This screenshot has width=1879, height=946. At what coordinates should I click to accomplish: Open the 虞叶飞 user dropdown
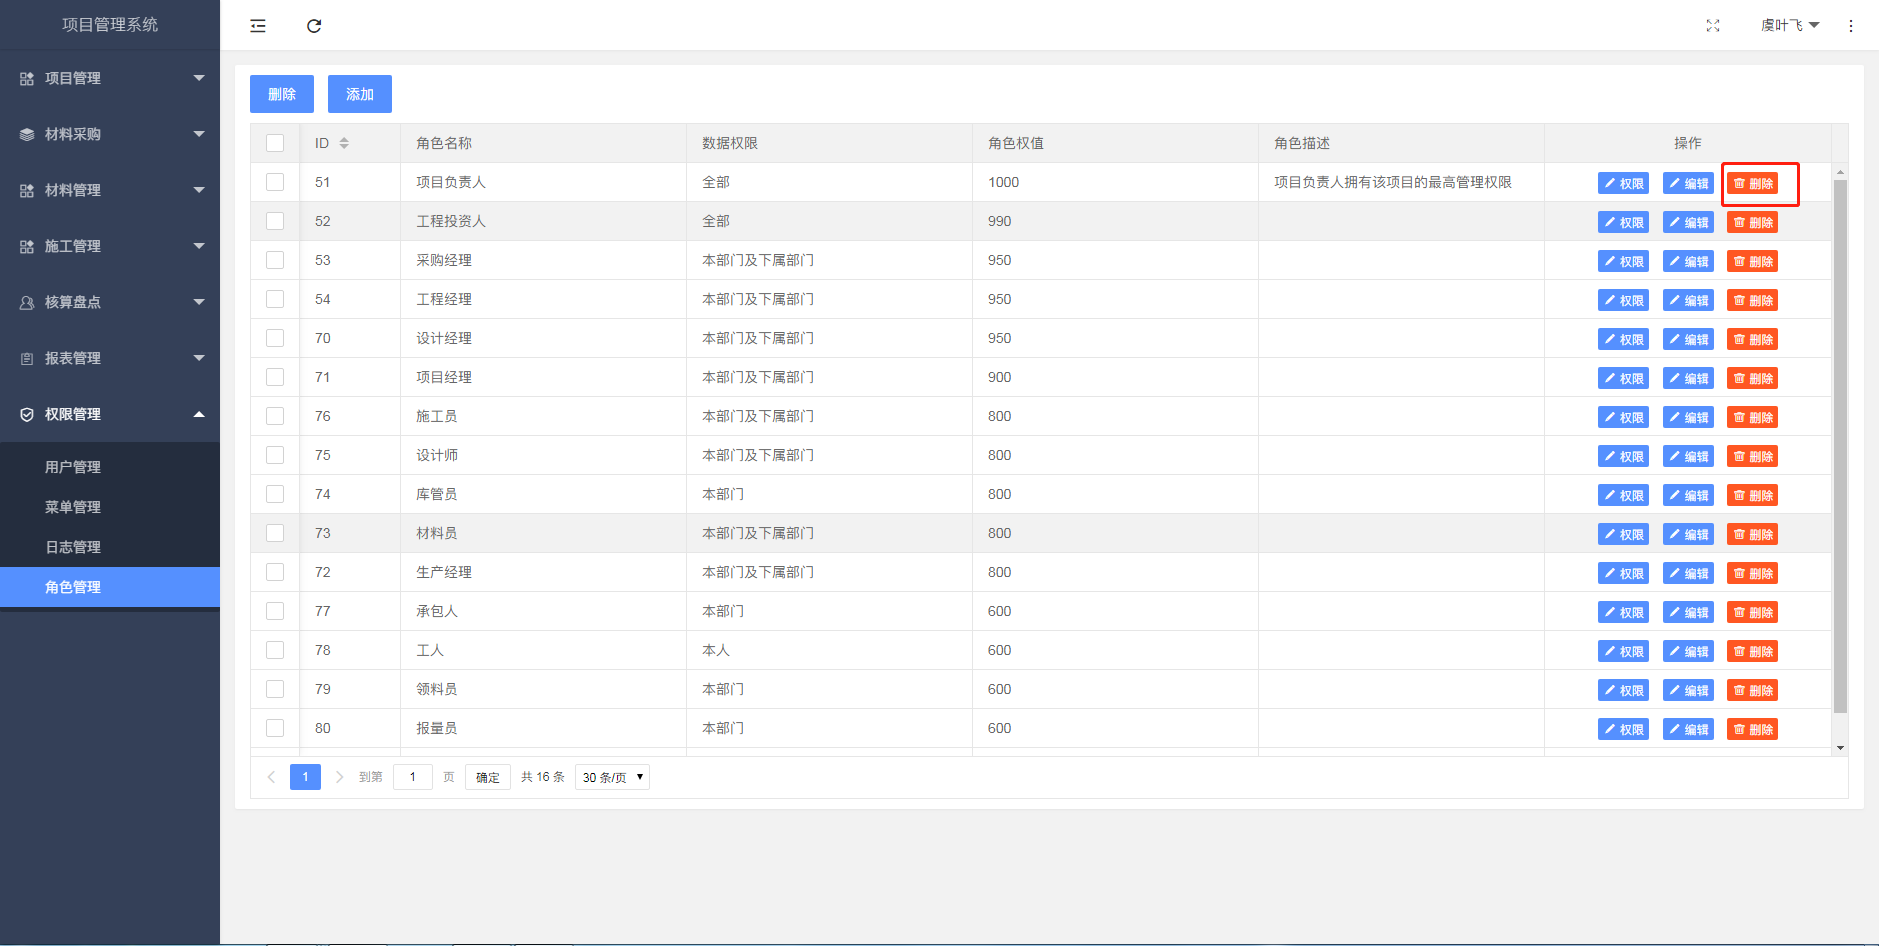click(x=1790, y=26)
